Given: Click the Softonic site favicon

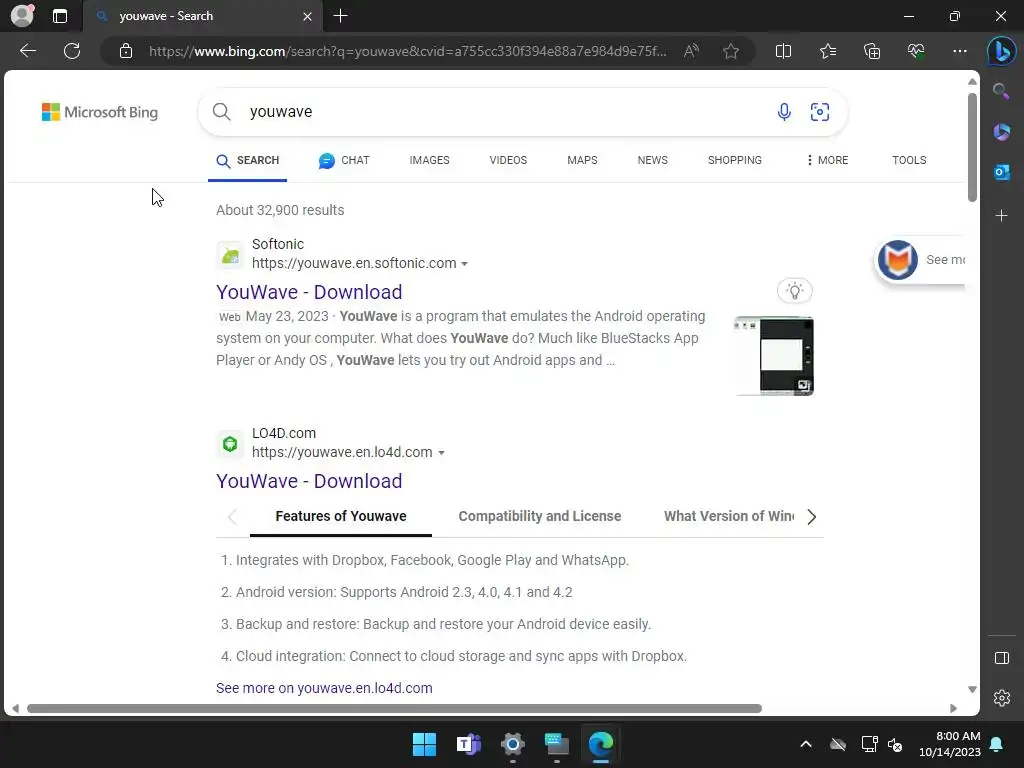Looking at the screenshot, I should pyautogui.click(x=230, y=255).
